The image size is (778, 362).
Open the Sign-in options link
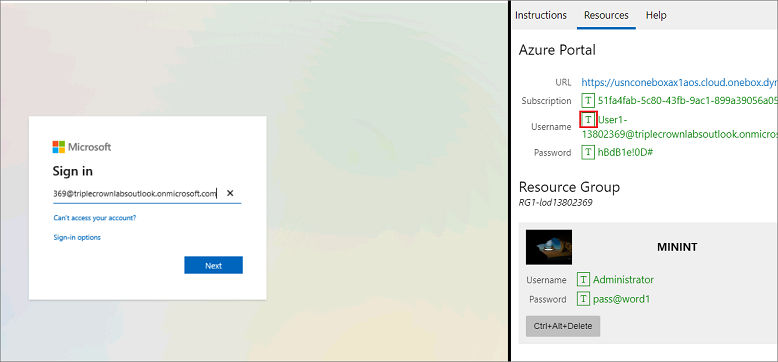[x=77, y=238]
